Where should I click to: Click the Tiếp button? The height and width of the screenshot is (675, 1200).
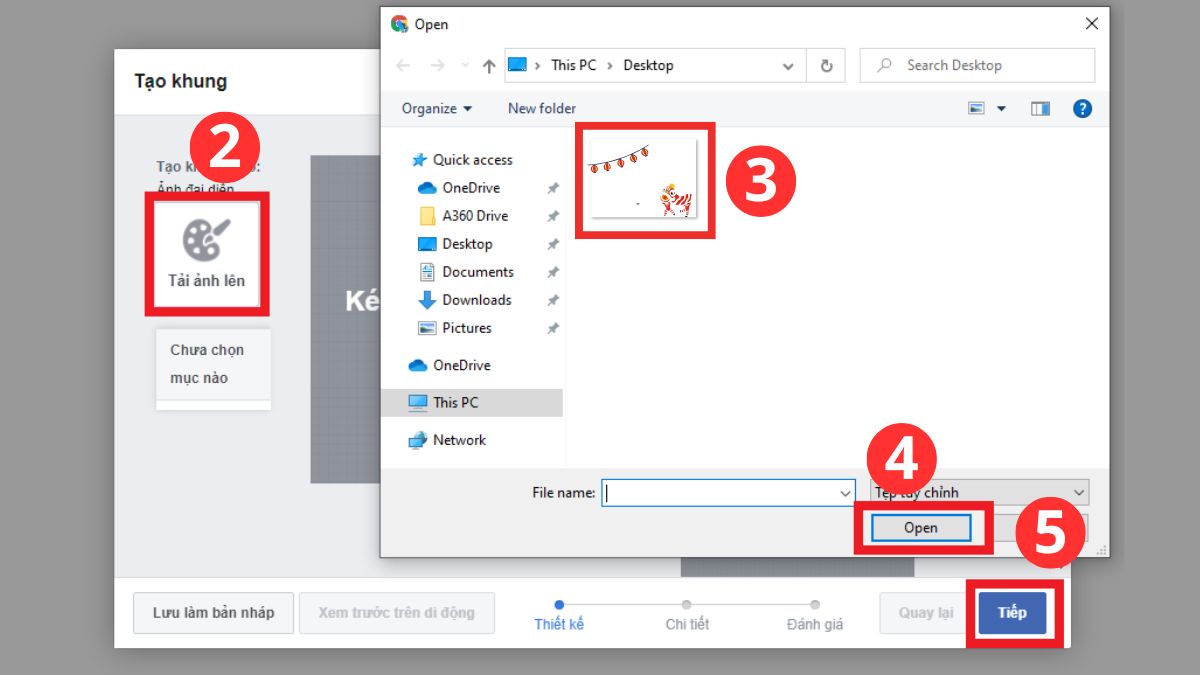pos(1013,613)
